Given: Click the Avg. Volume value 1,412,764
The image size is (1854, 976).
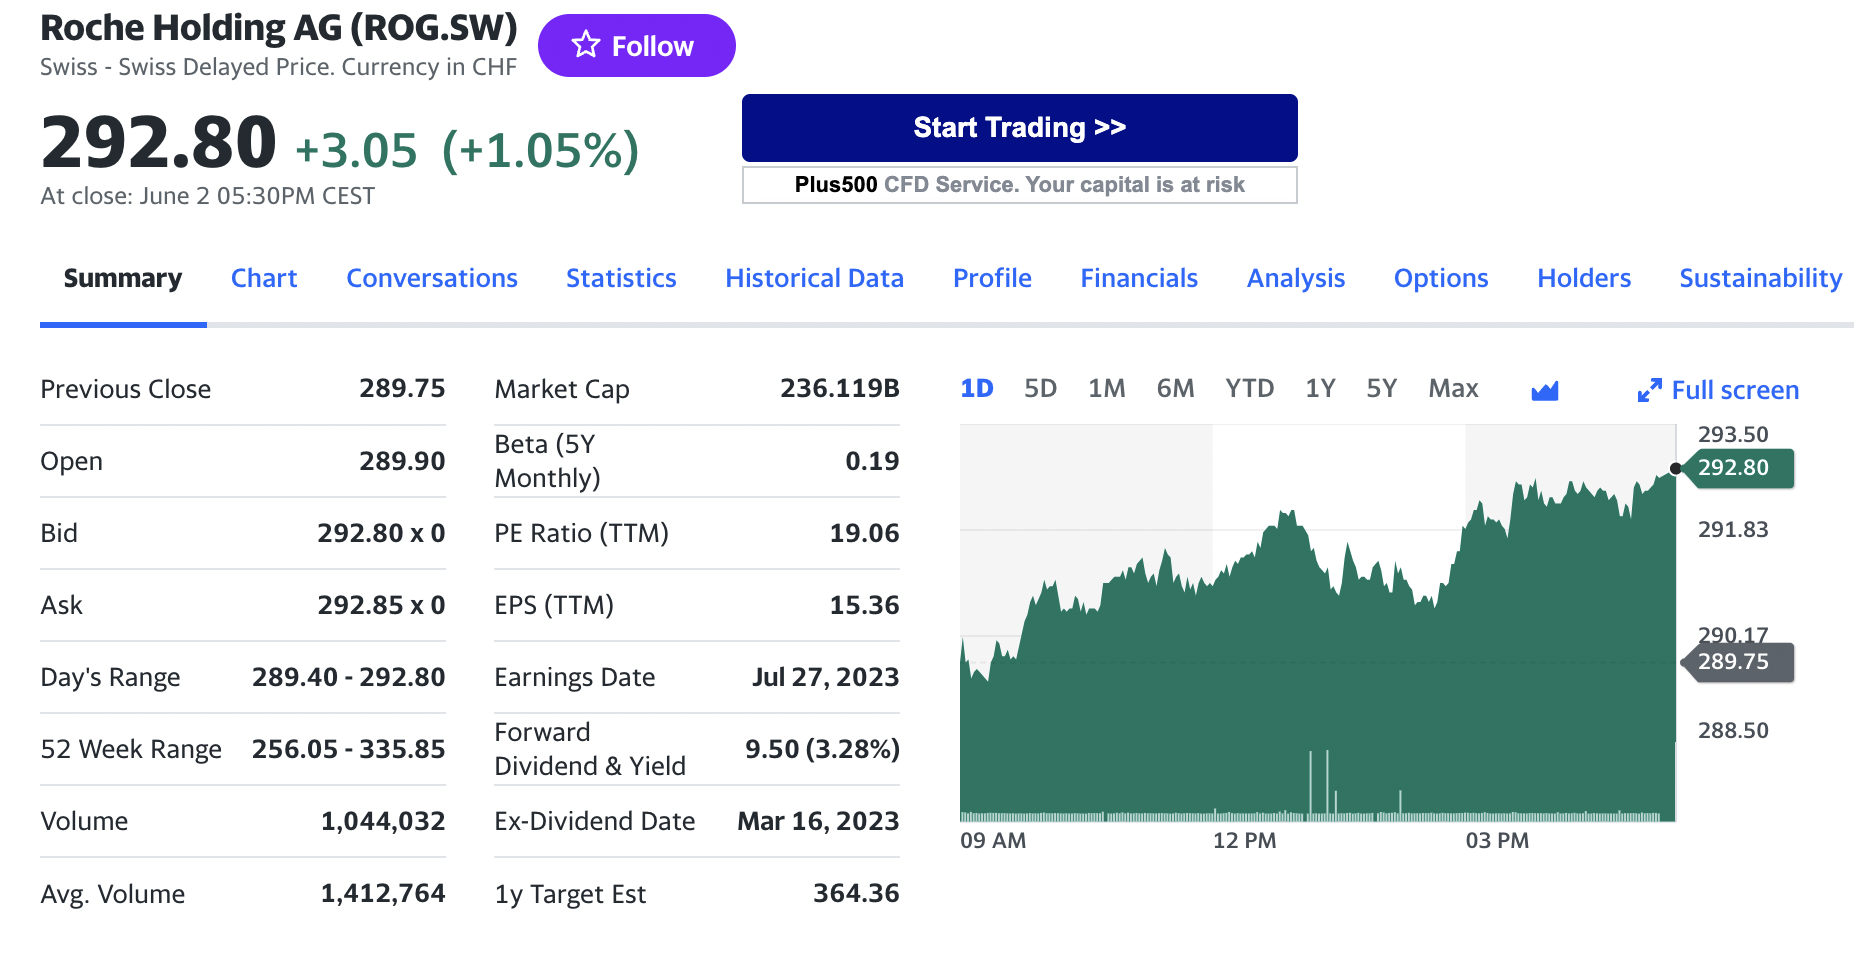Looking at the screenshot, I should tap(383, 893).
